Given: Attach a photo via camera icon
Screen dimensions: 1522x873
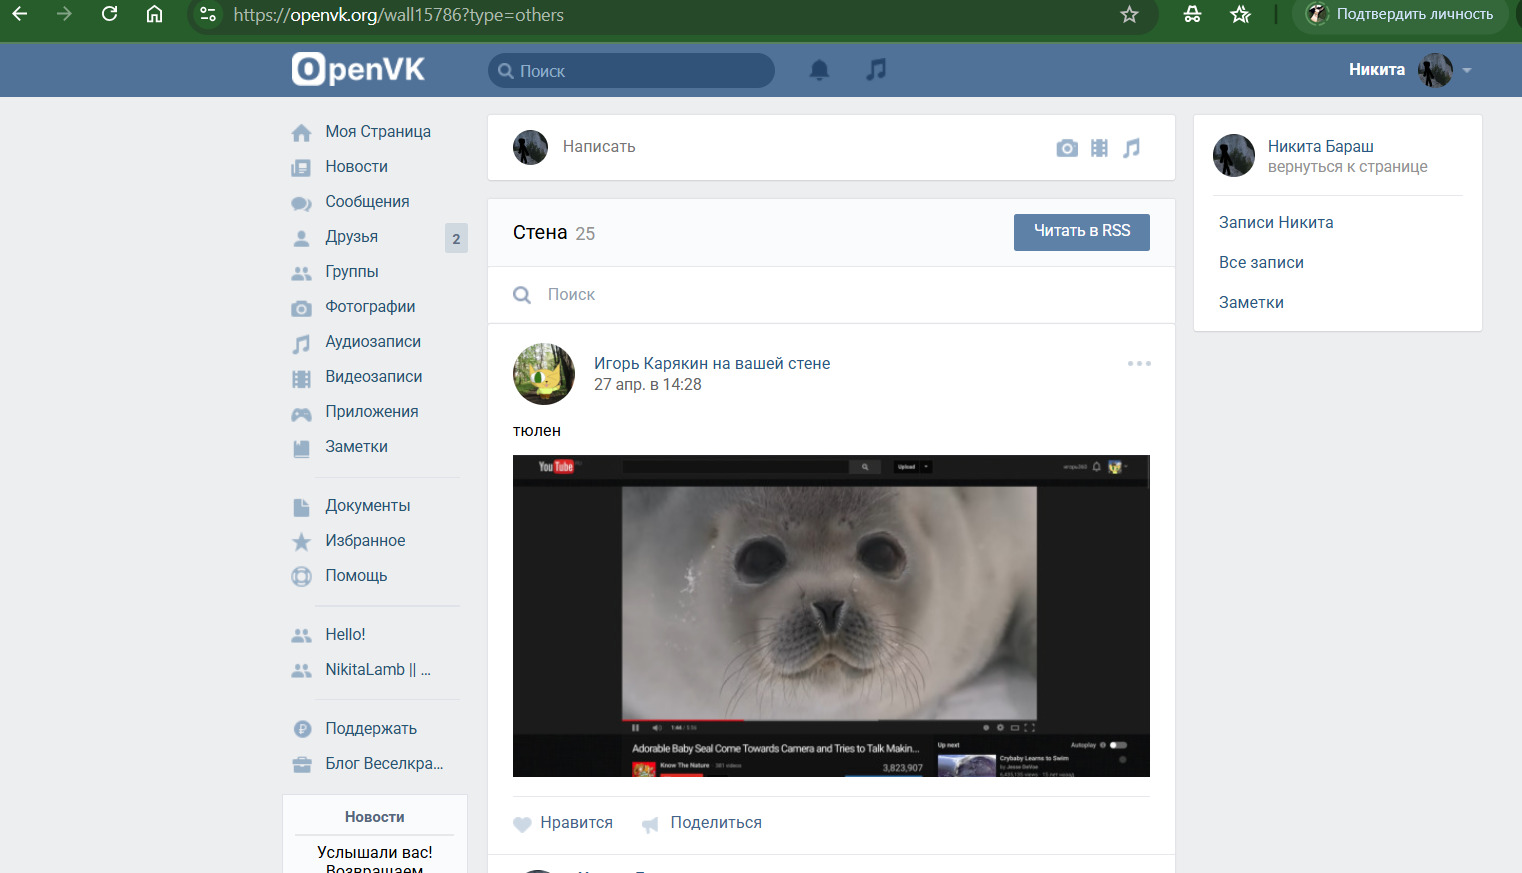Looking at the screenshot, I should [x=1067, y=148].
